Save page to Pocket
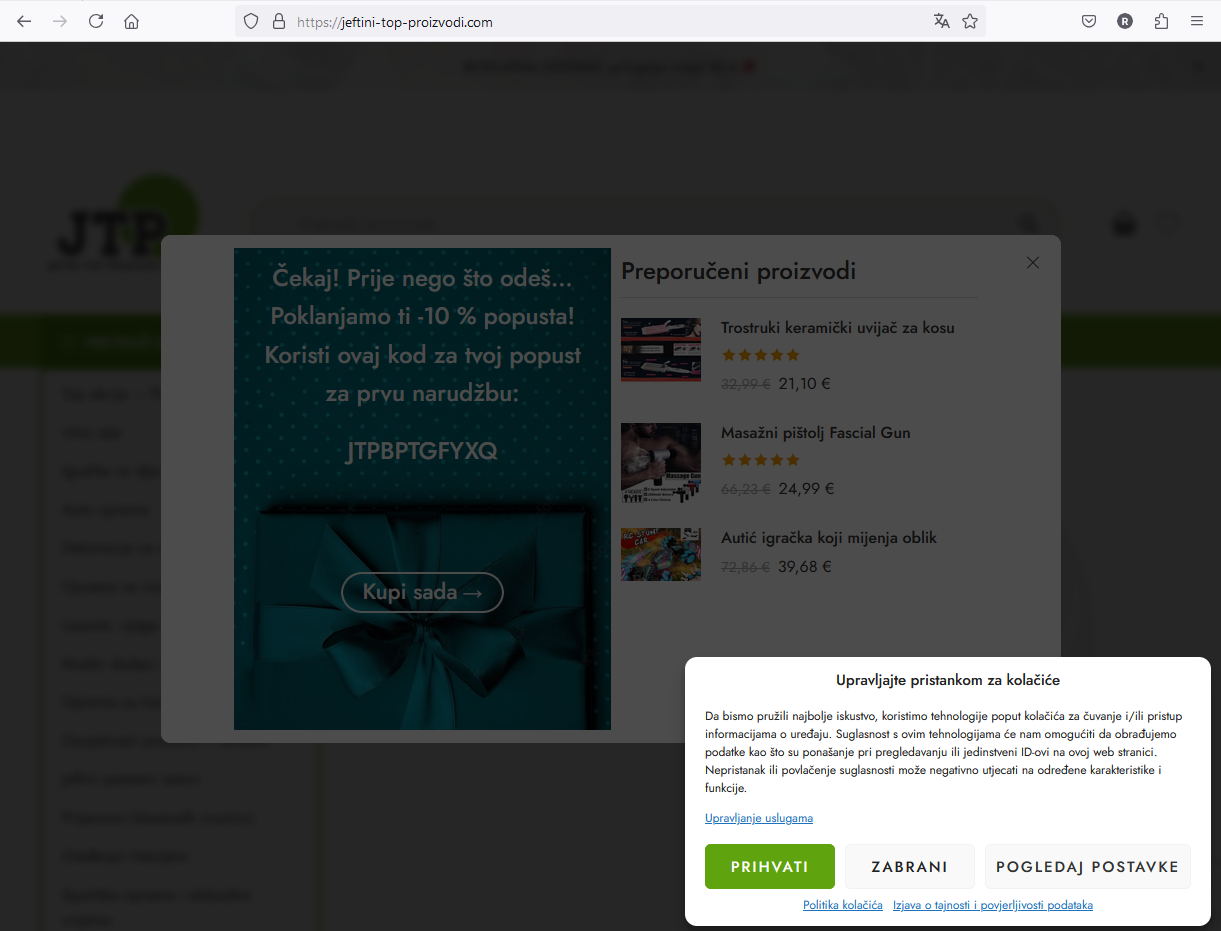This screenshot has height=931, width=1221. click(x=1089, y=21)
